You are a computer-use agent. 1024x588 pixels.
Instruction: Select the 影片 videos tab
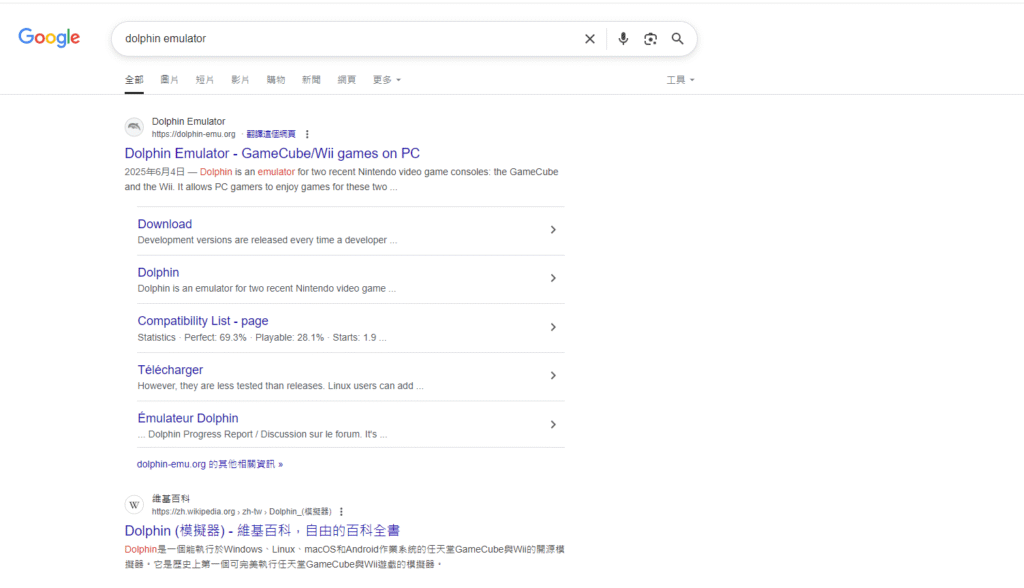pyautogui.click(x=240, y=79)
